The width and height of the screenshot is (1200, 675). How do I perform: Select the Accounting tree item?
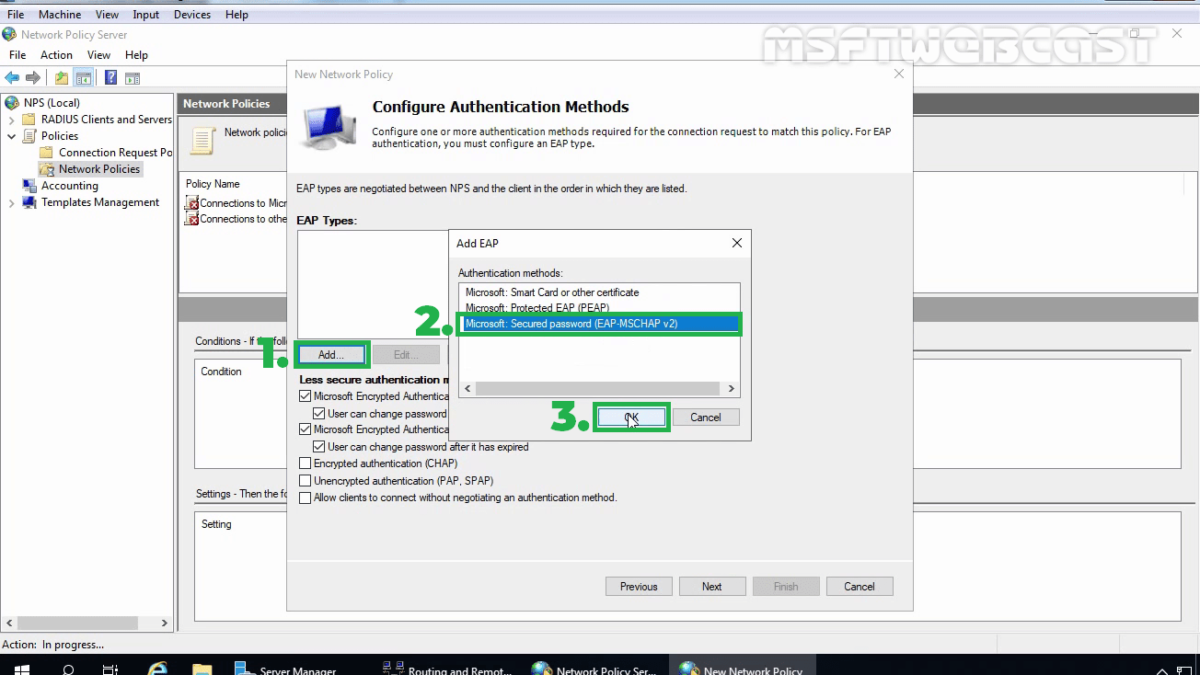pyautogui.click(x=69, y=186)
